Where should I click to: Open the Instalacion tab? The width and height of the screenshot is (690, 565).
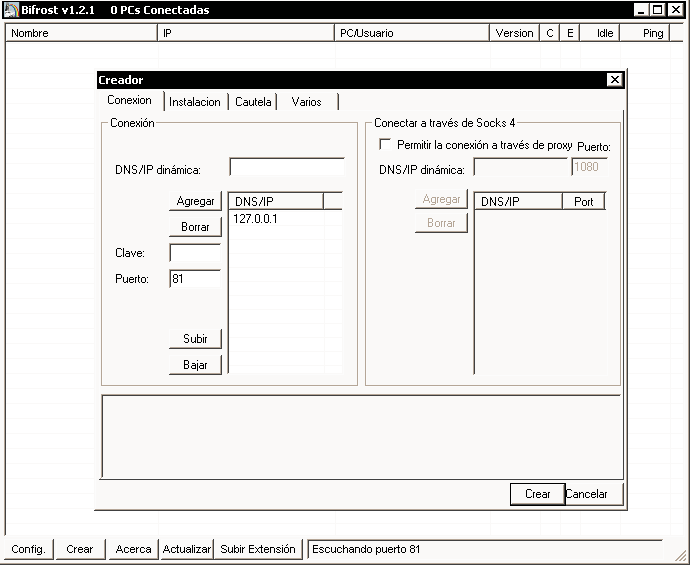click(x=195, y=102)
